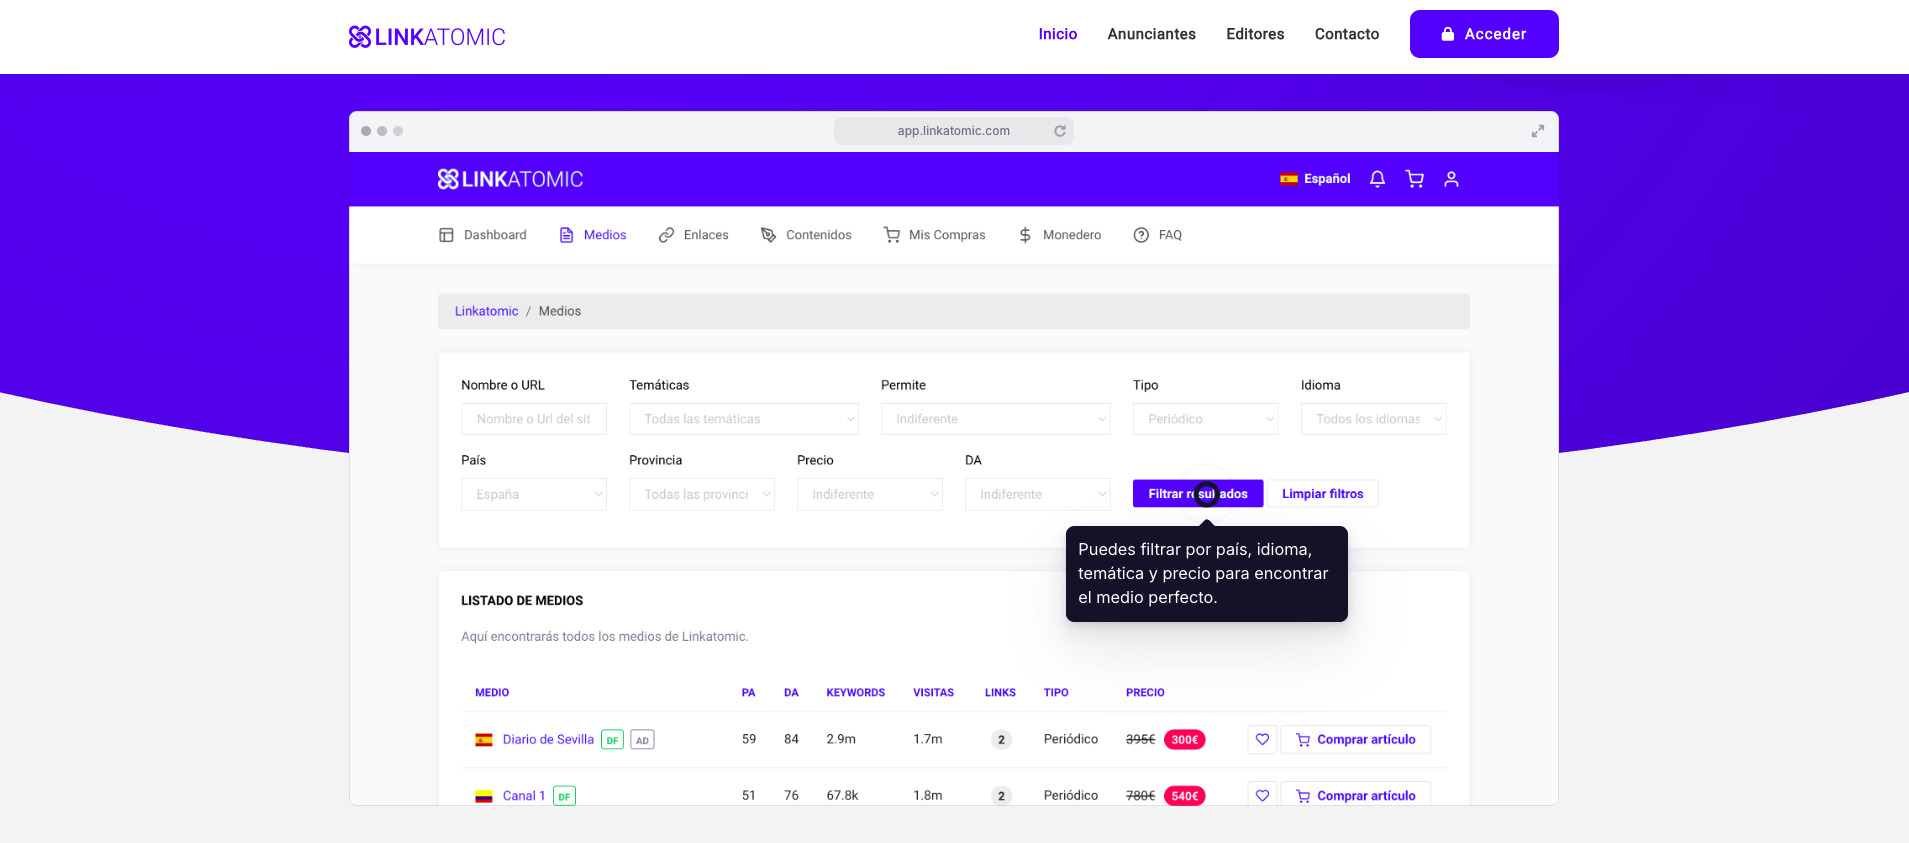1909x843 pixels.
Task: Open the Monedero tab
Action: pos(1060,235)
